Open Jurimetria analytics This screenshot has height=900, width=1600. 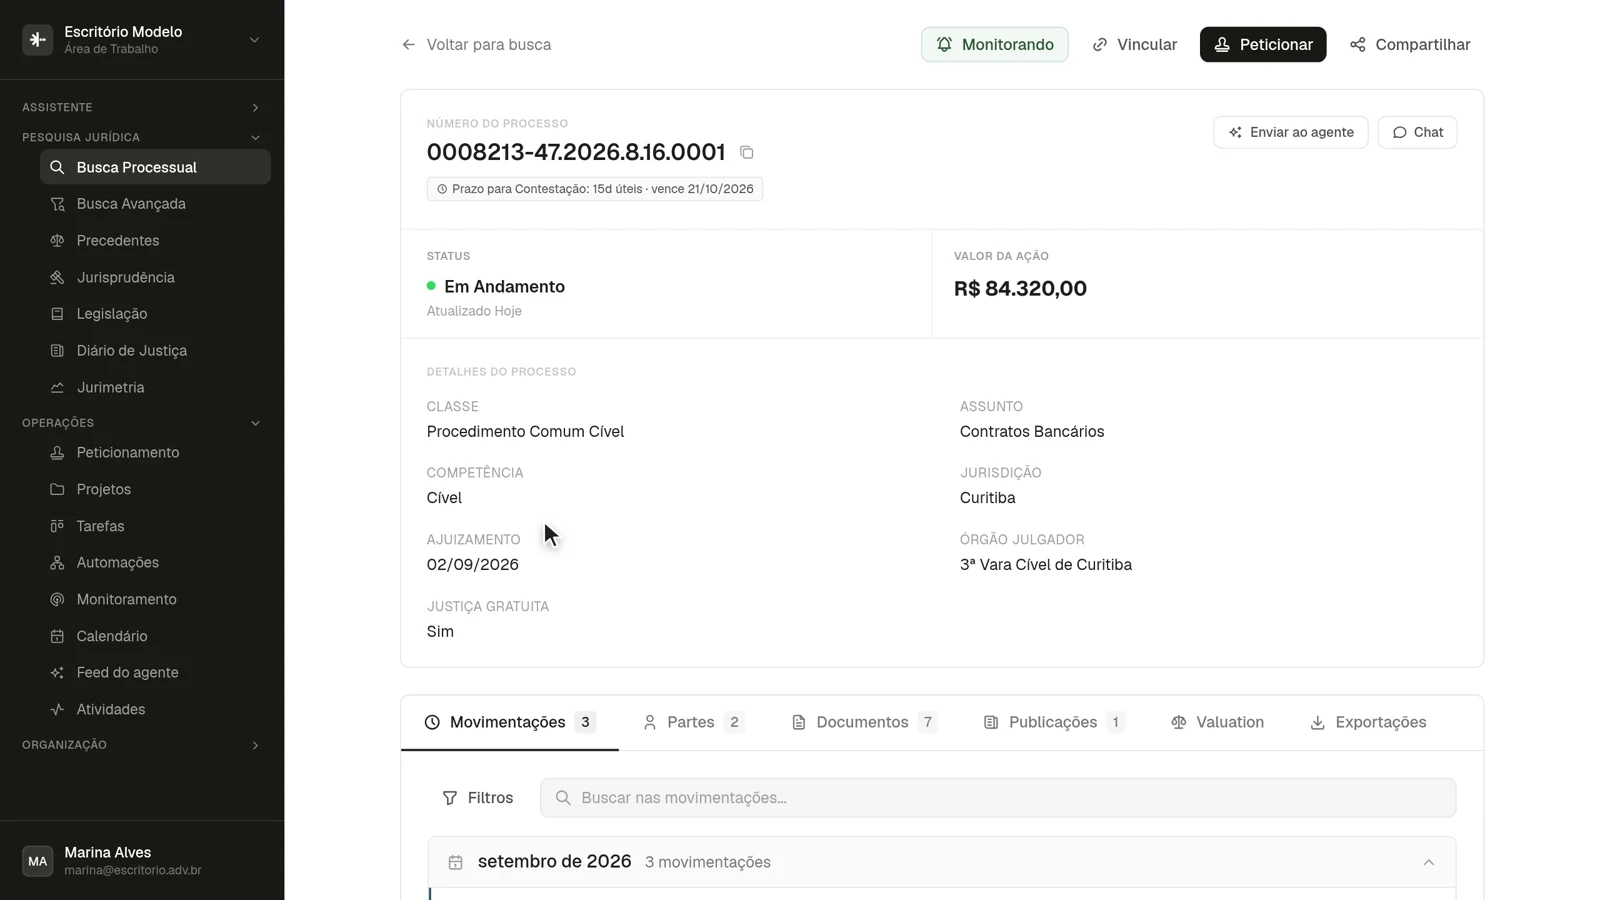click(x=155, y=387)
